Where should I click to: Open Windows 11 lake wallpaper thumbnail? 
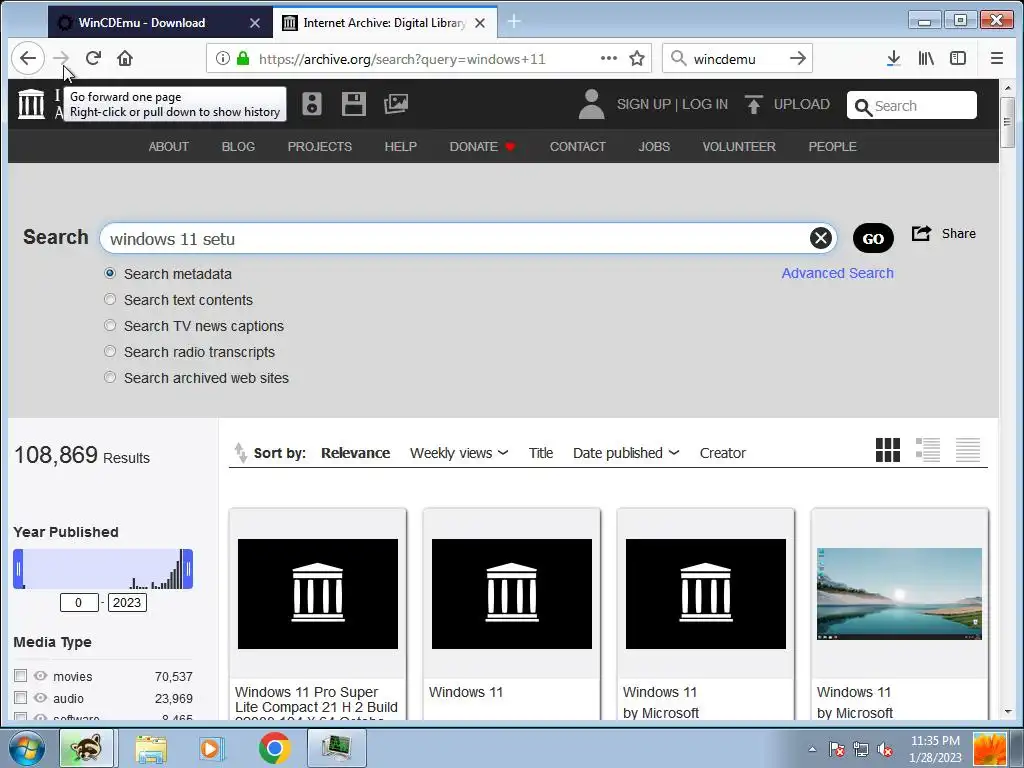pyautogui.click(x=899, y=594)
